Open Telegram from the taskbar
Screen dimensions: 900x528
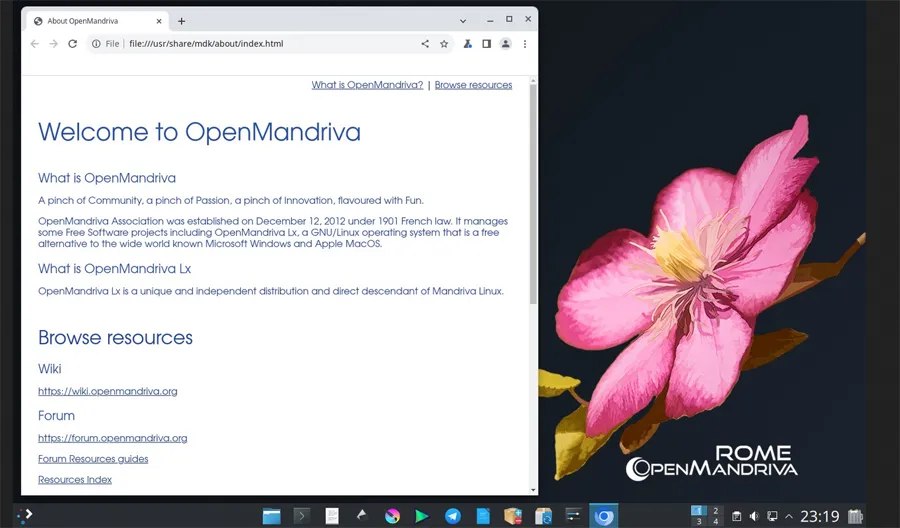click(453, 516)
